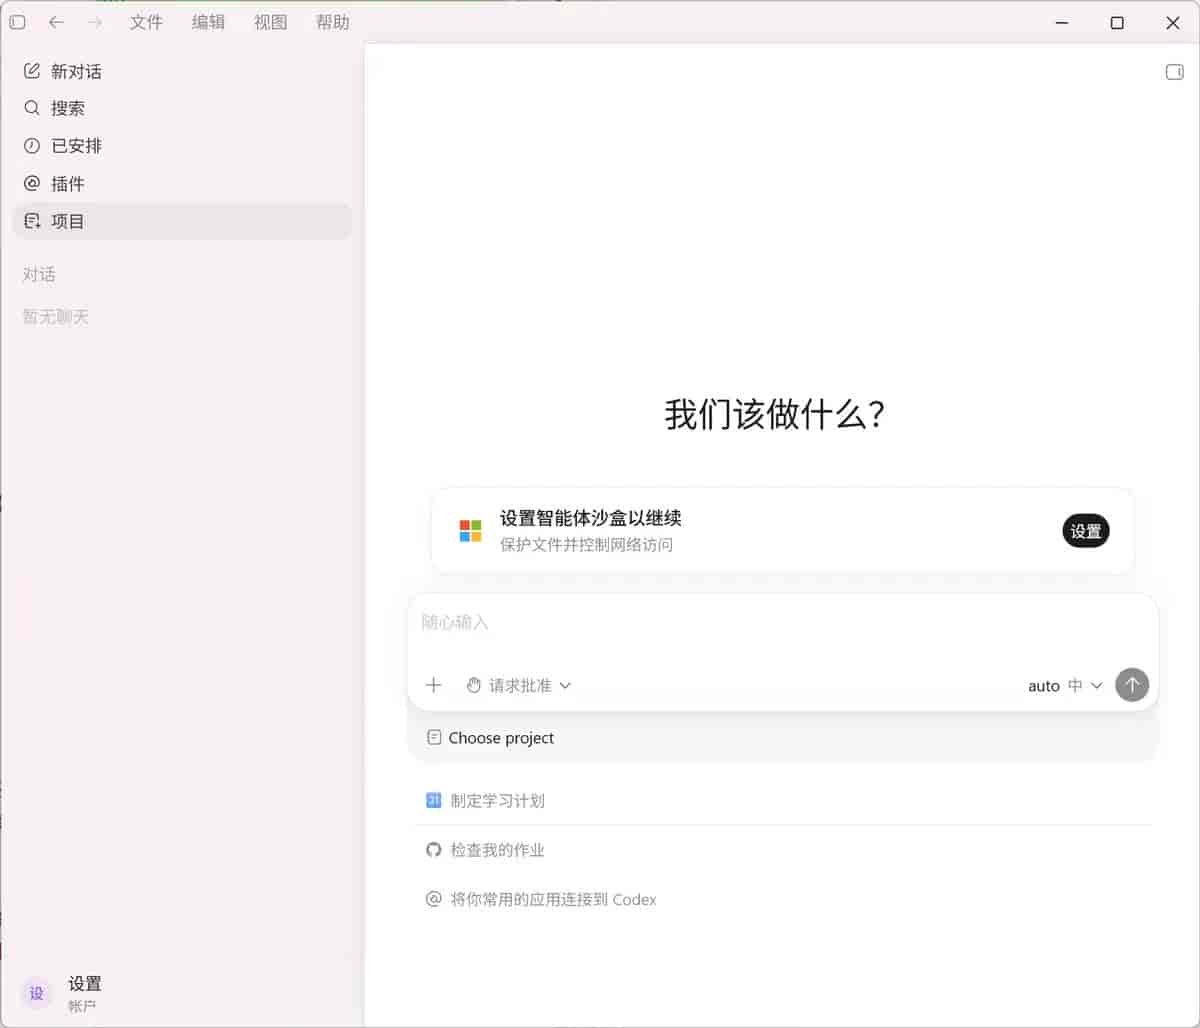This screenshot has width=1200, height=1028.
Task: Click the 我们该做什么？ heading
Action: (775, 414)
